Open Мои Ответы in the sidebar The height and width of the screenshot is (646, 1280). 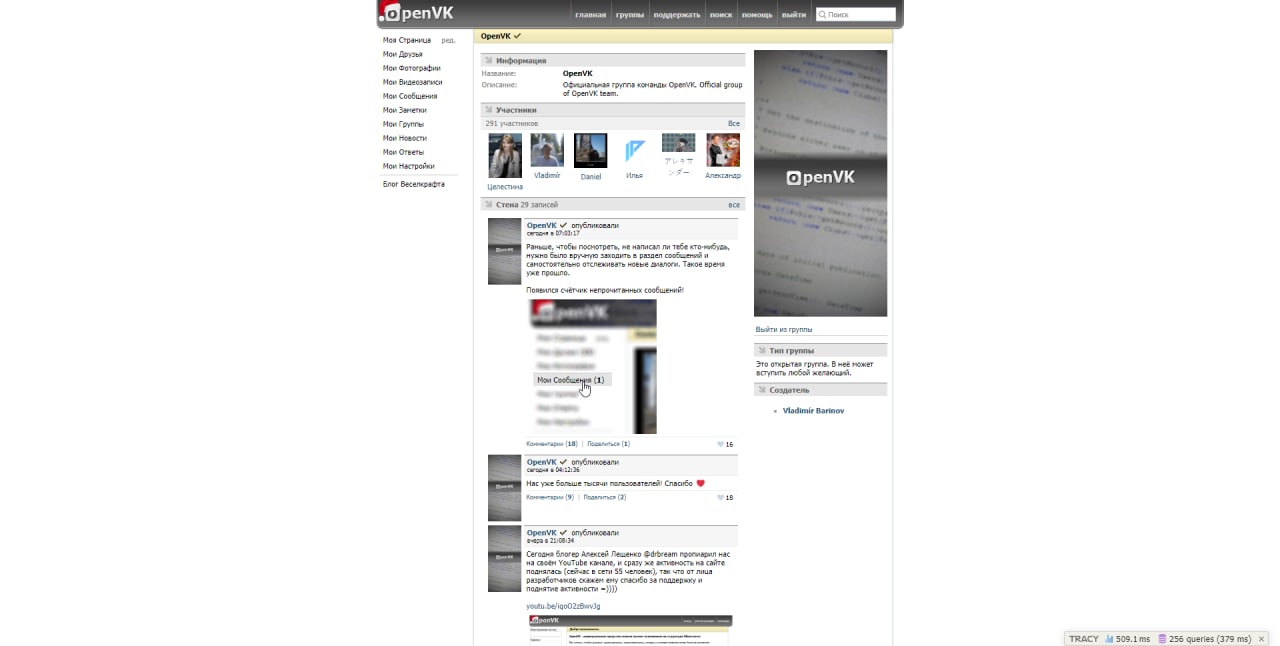pos(403,152)
